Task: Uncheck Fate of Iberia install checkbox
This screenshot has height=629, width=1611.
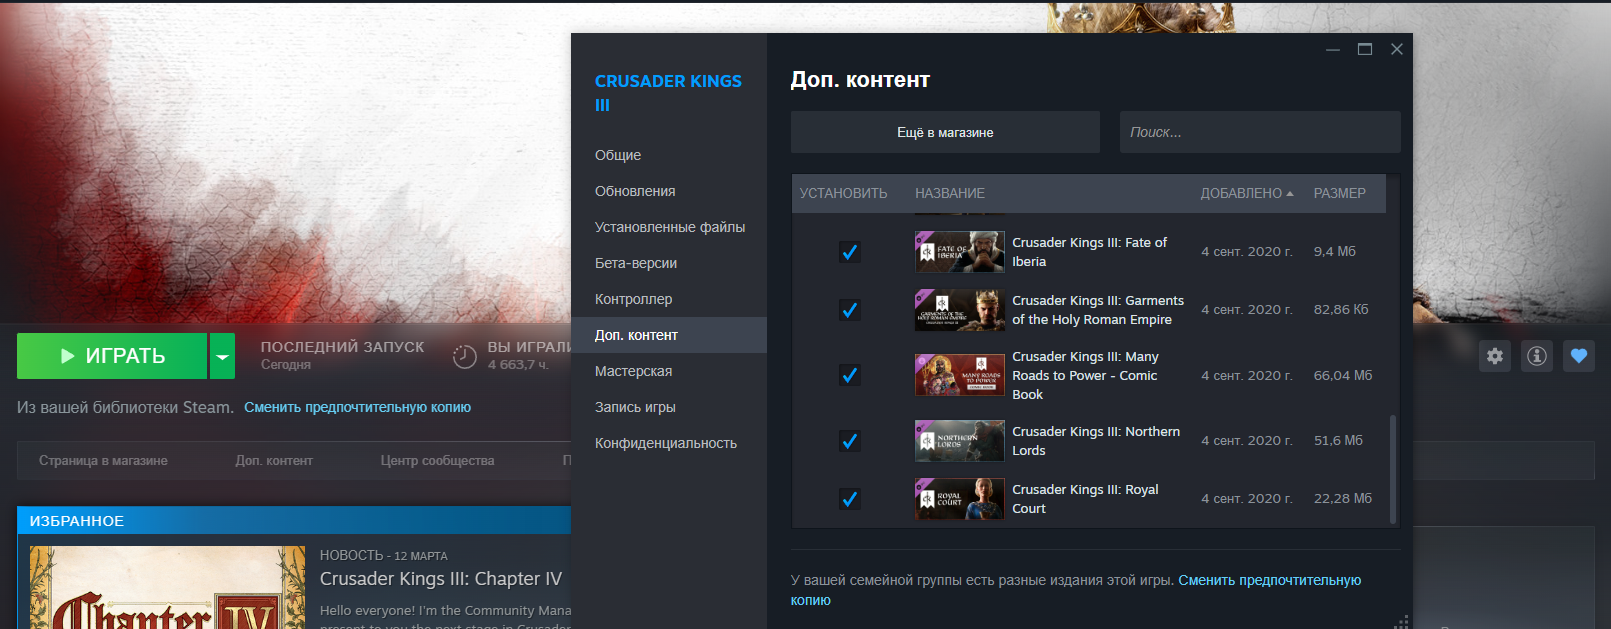Action: tap(850, 252)
